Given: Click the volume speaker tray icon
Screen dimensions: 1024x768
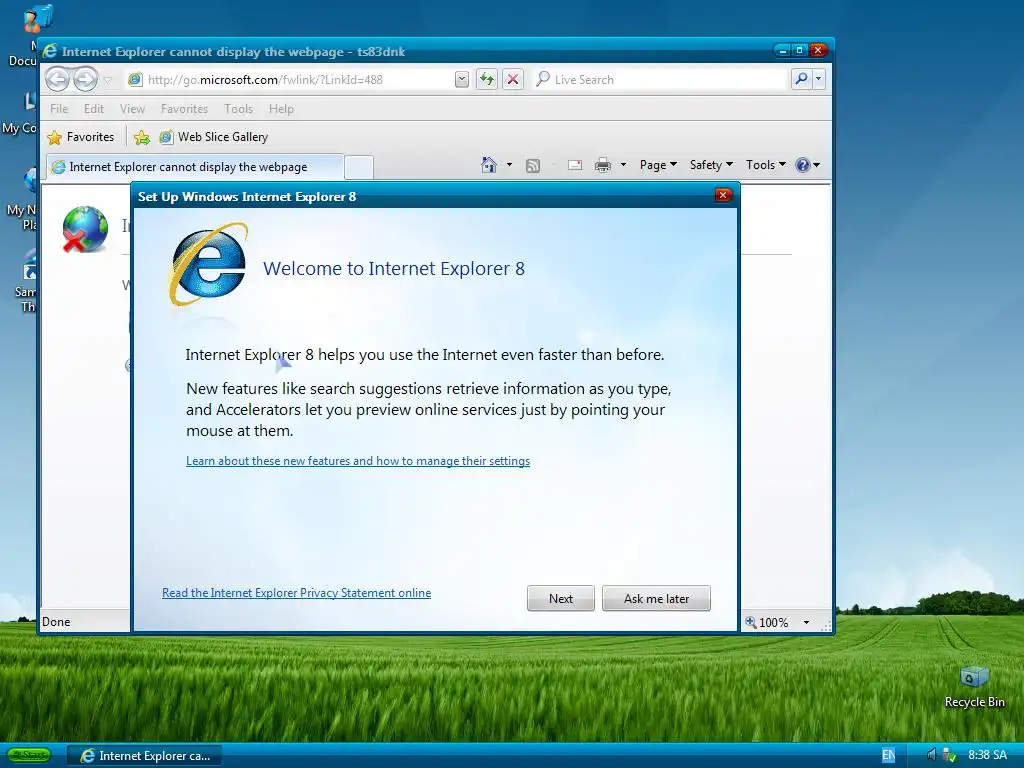Looking at the screenshot, I should (932, 756).
